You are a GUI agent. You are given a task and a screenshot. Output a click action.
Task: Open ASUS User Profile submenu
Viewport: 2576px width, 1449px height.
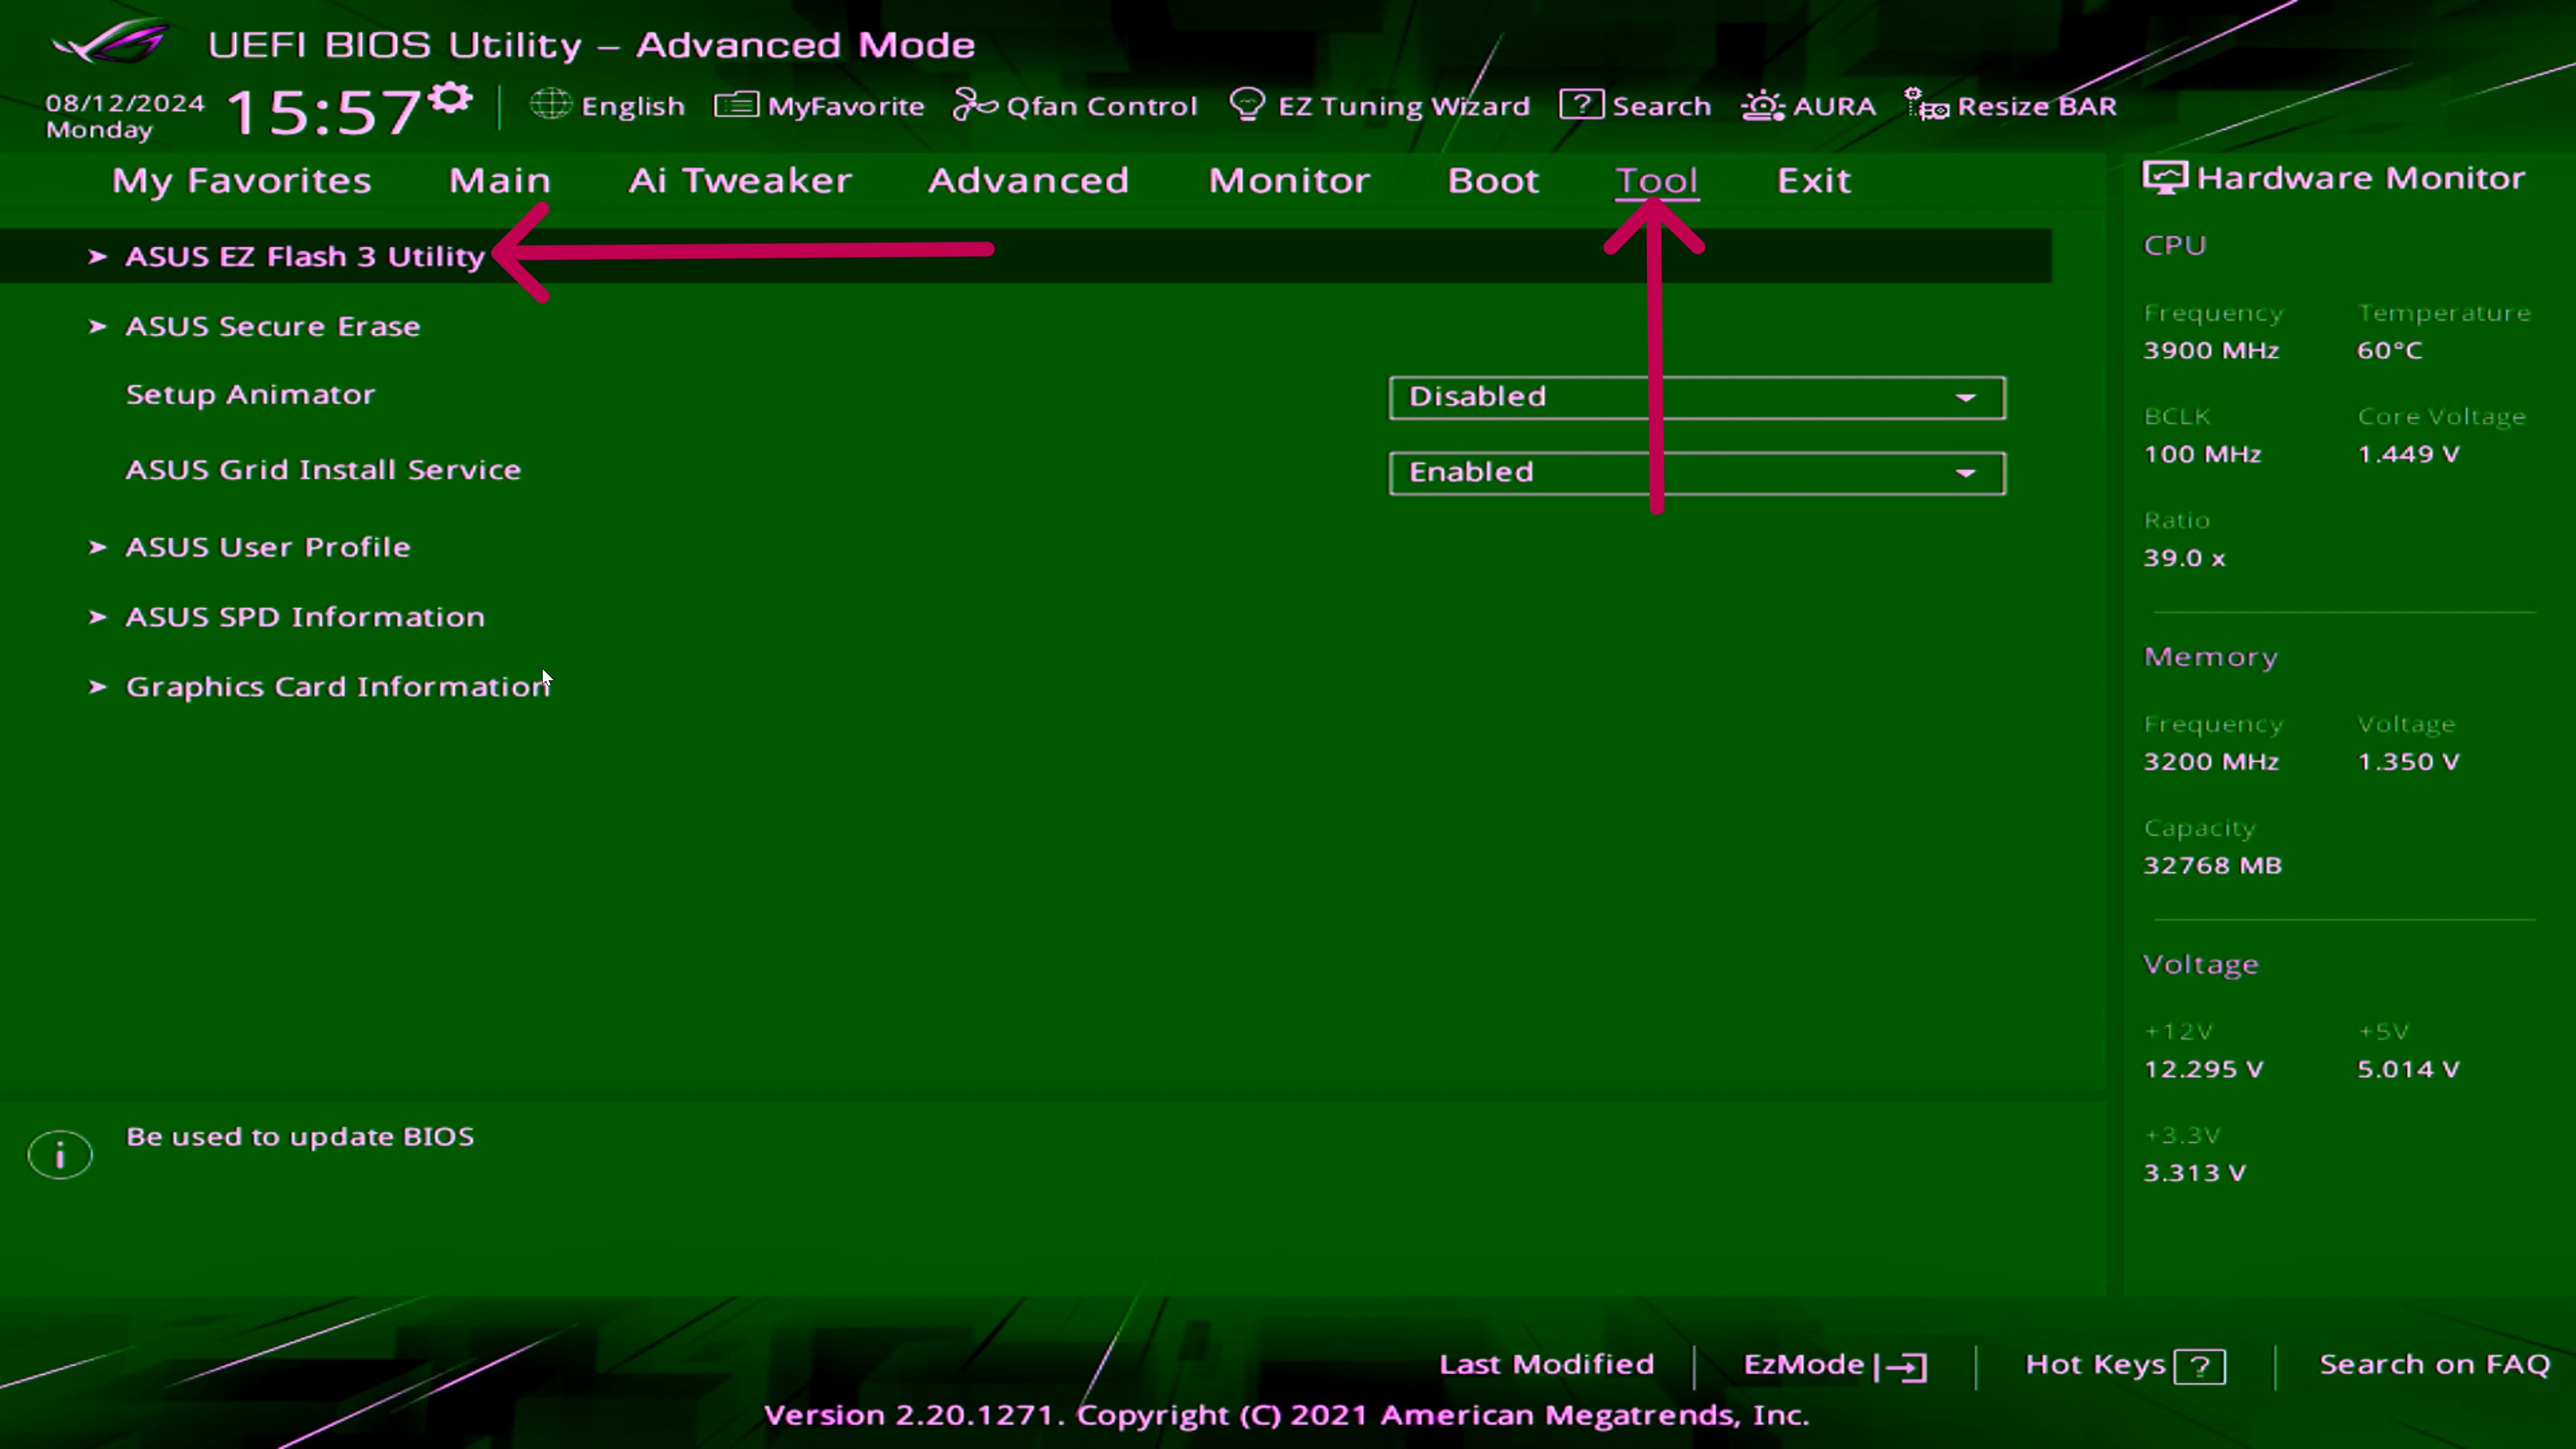tap(268, 548)
